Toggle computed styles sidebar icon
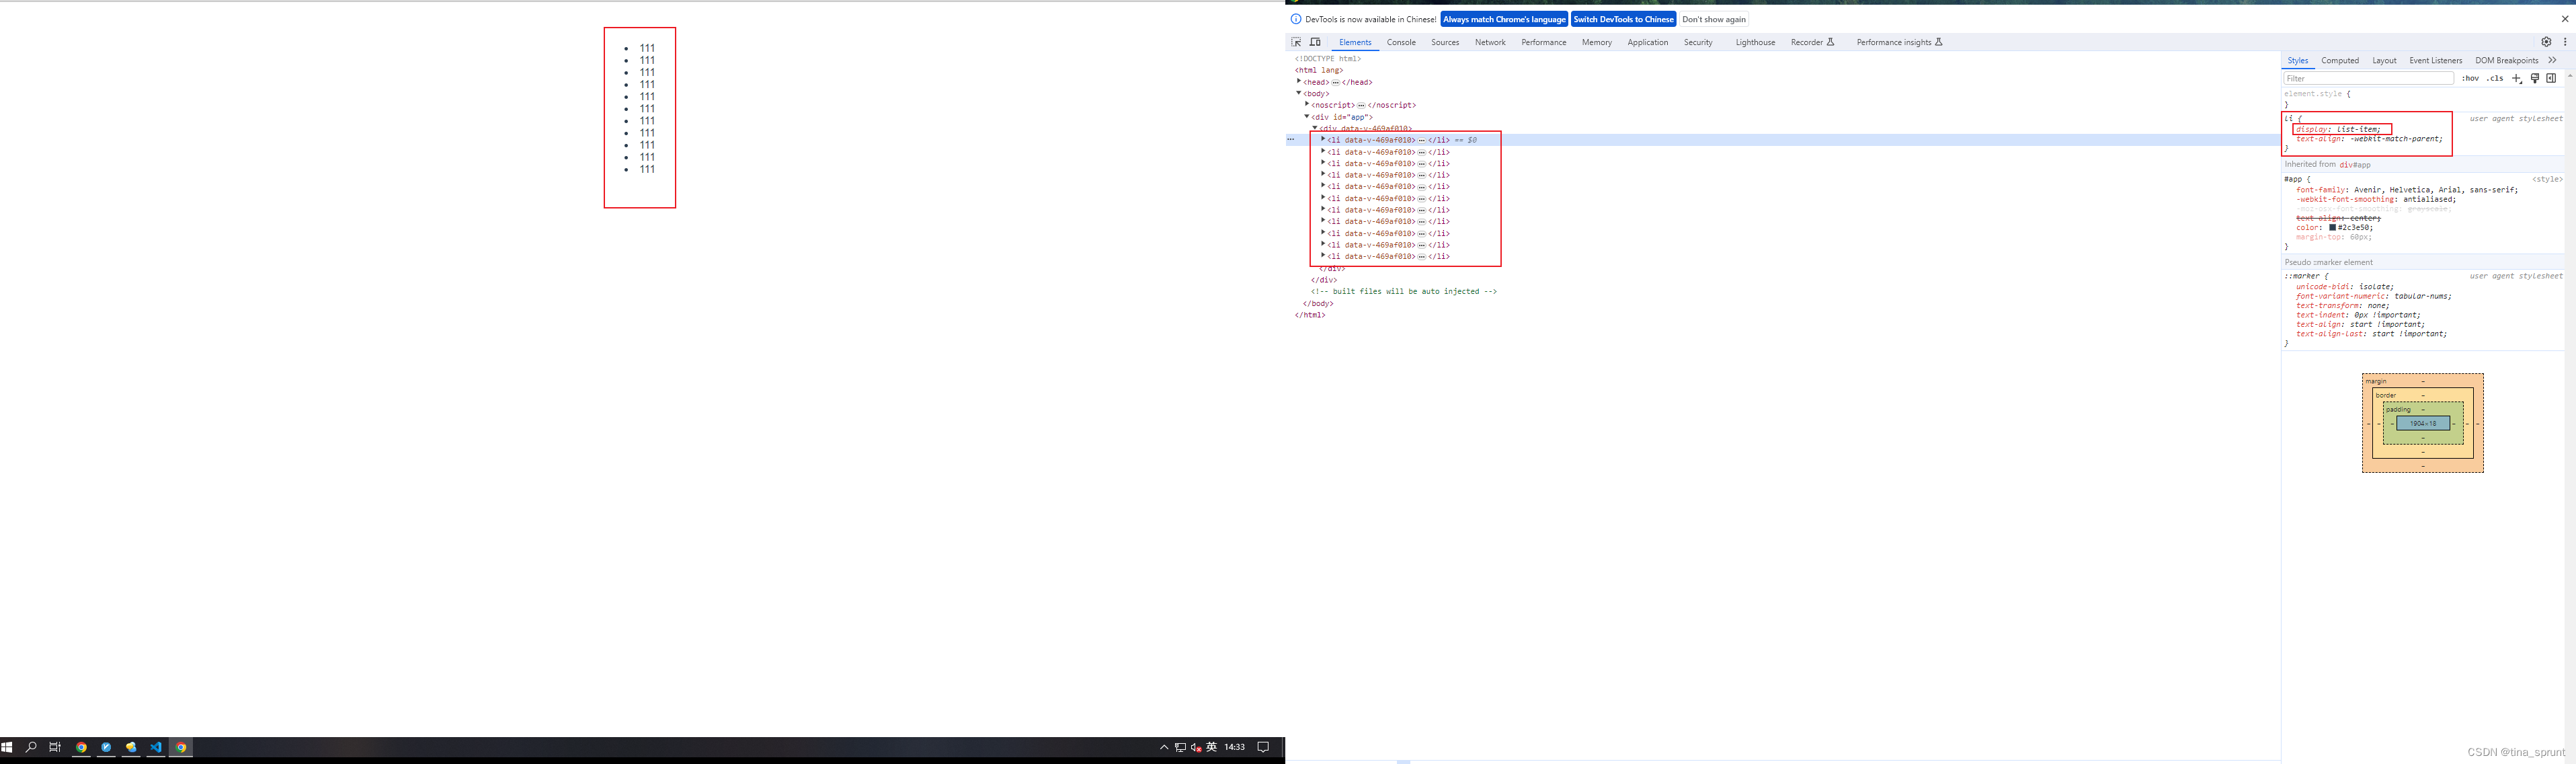Viewport: 2576px width, 764px height. 2551,78
